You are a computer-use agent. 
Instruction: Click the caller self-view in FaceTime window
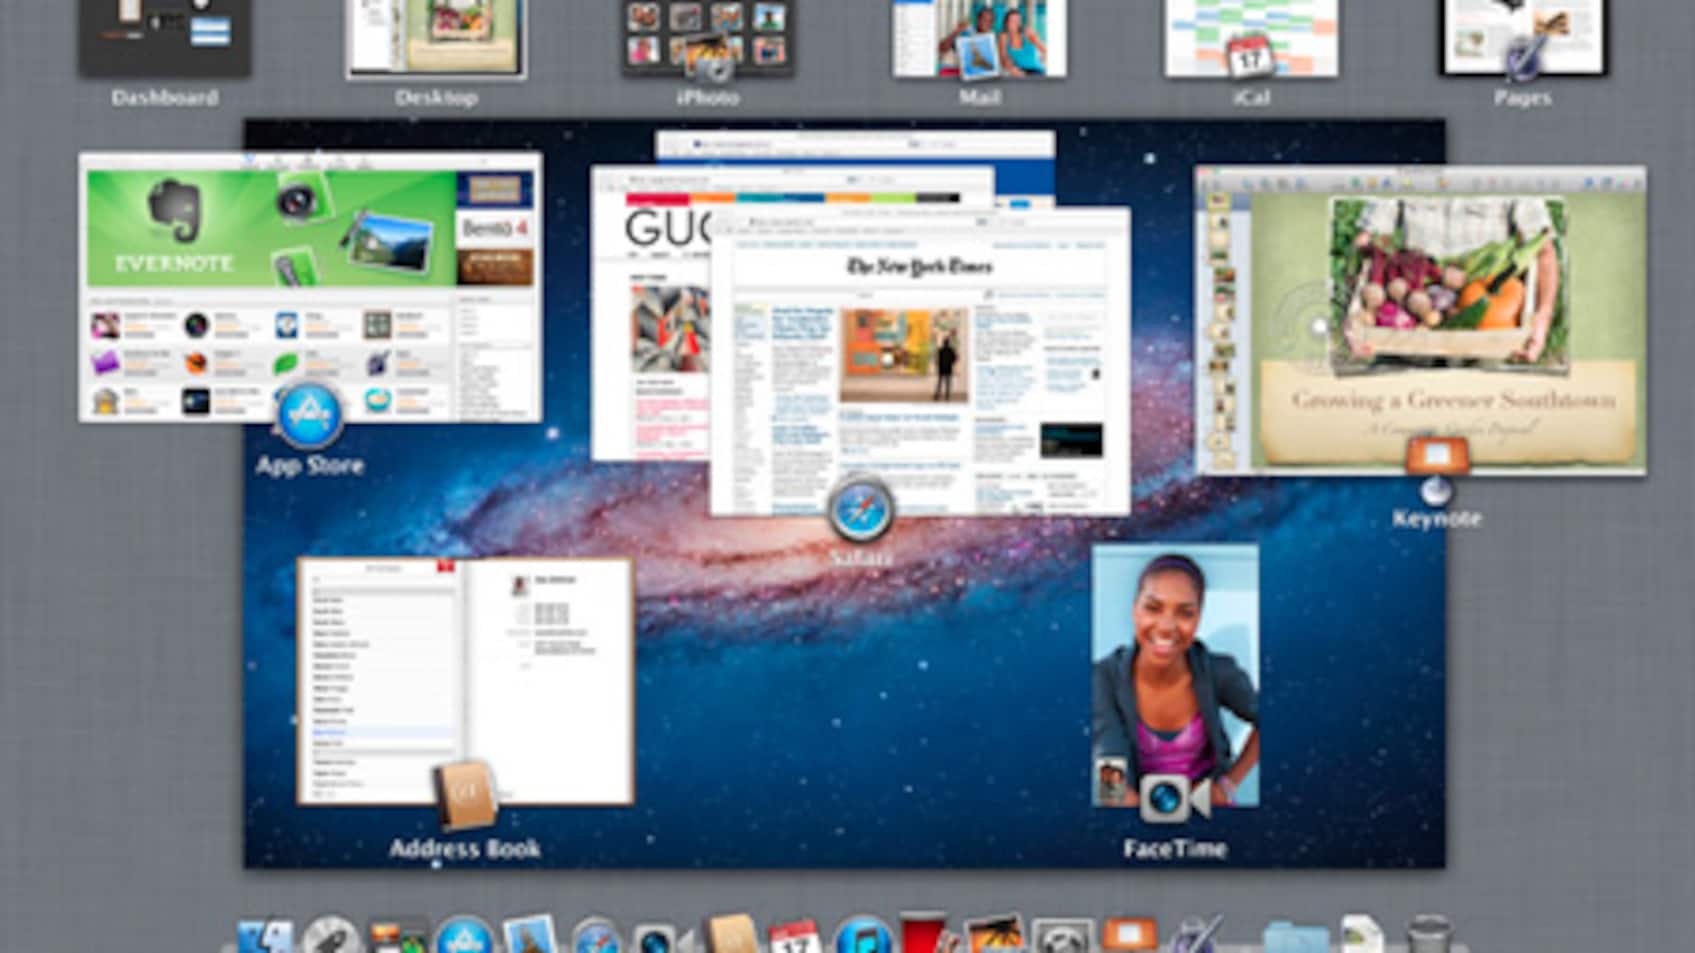(1112, 780)
